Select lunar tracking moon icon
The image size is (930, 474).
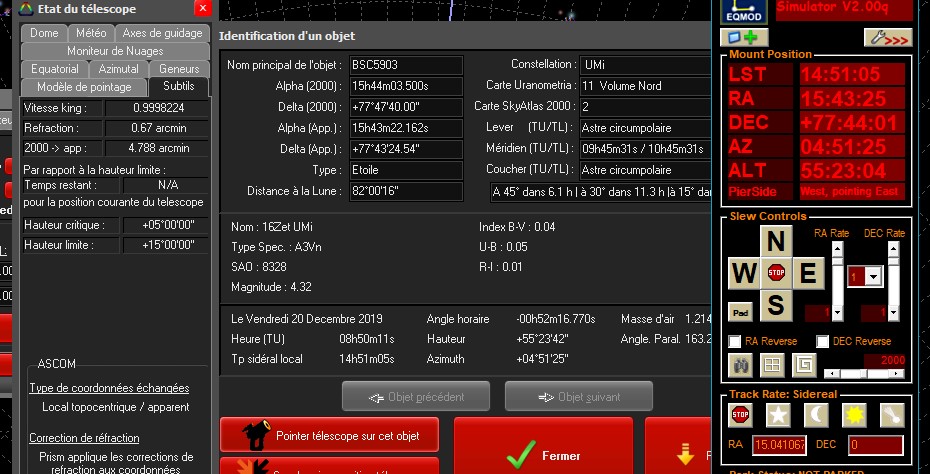pyautogui.click(x=815, y=415)
